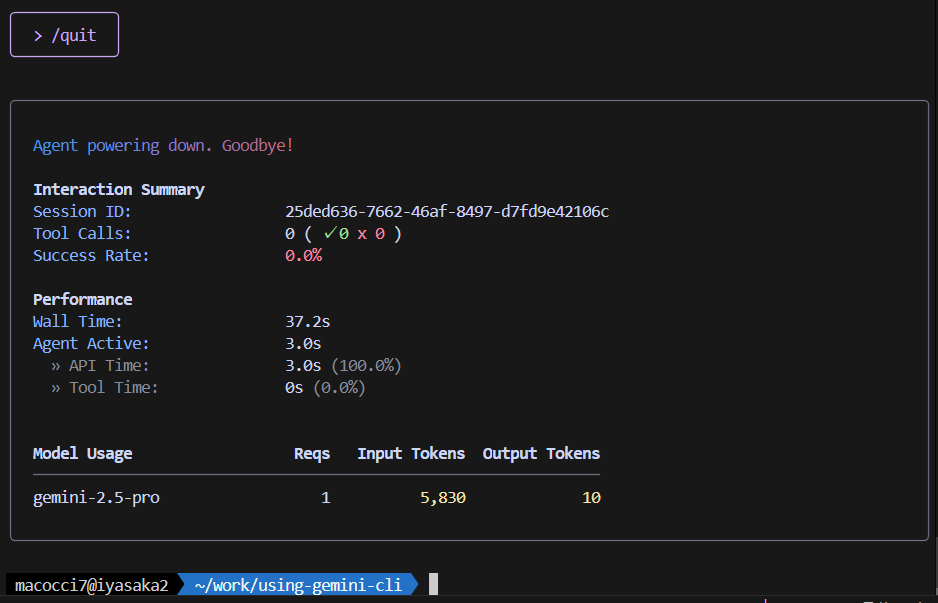Image resolution: width=938 pixels, height=603 pixels.
Task: Click the Performance heading
Action: tap(82, 300)
